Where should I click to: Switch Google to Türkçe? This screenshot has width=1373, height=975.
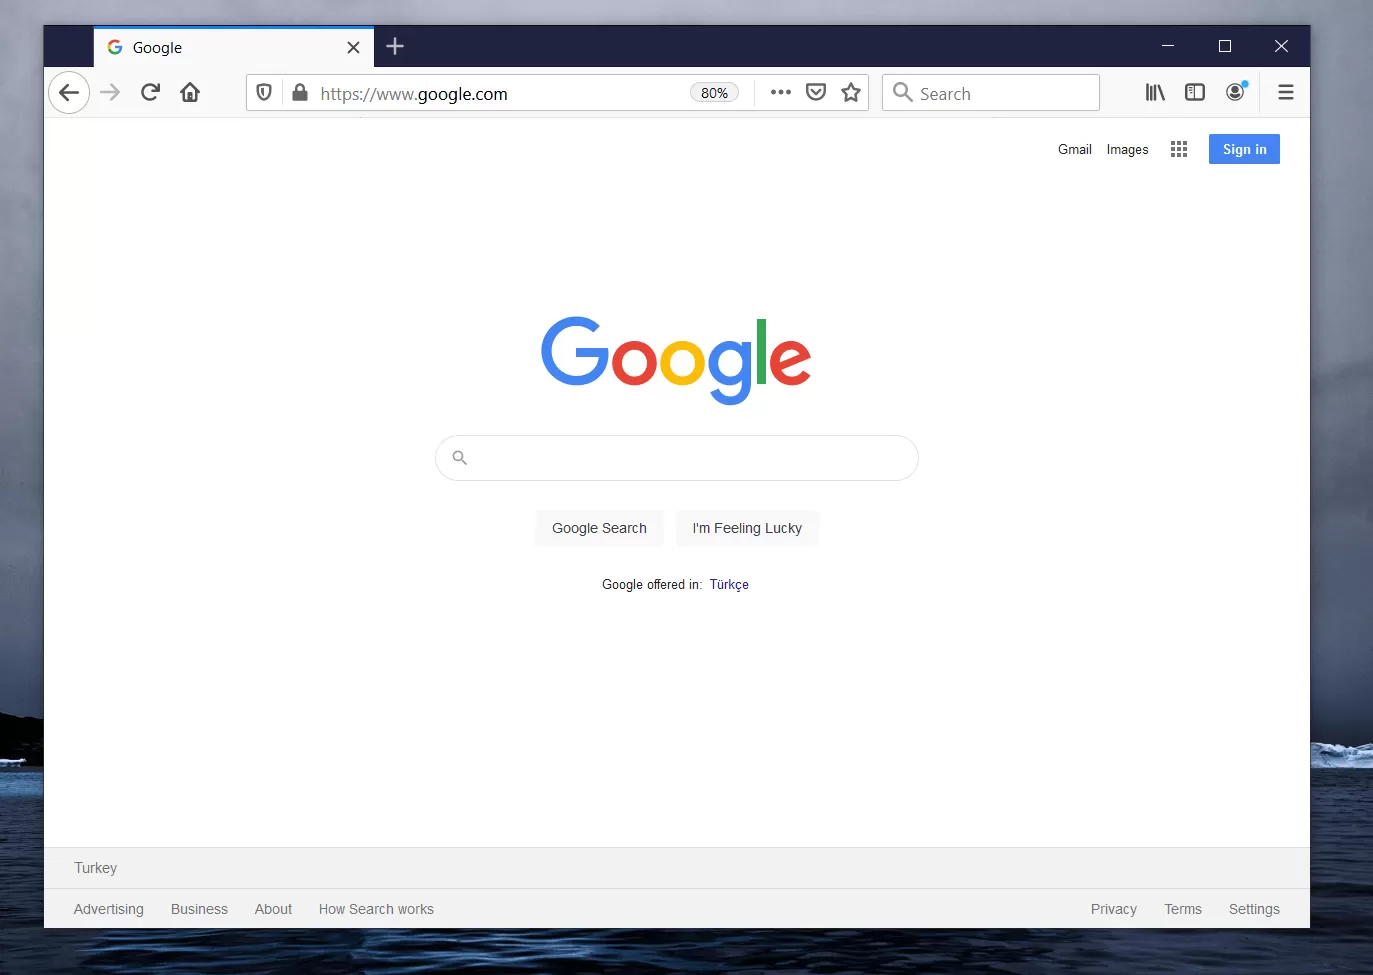pos(729,585)
